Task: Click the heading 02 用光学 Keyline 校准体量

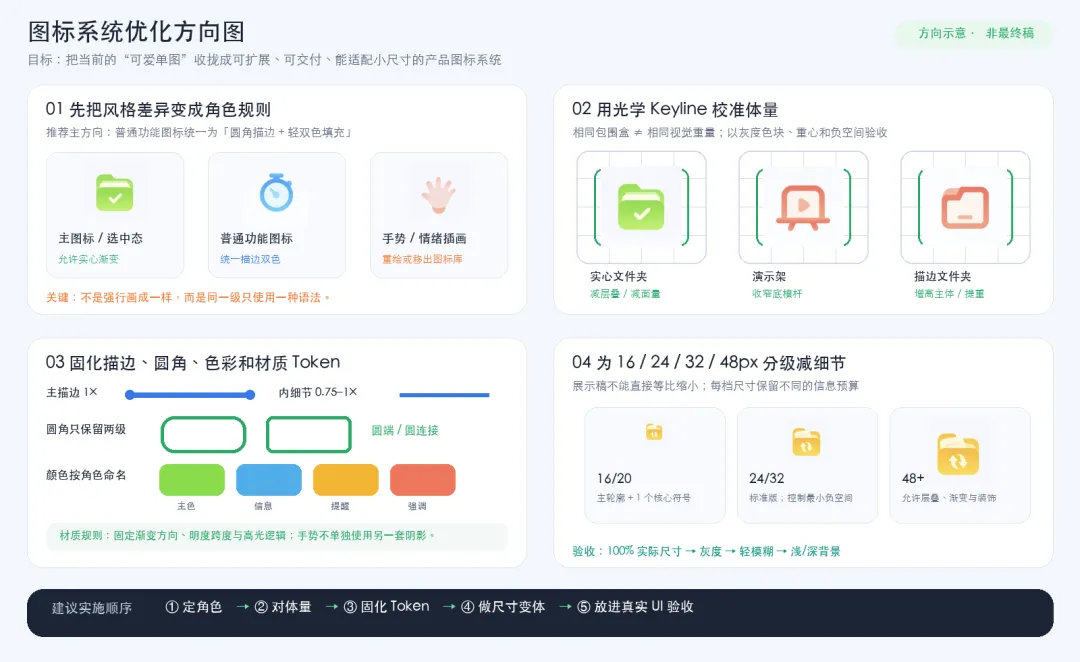Action: point(675,110)
